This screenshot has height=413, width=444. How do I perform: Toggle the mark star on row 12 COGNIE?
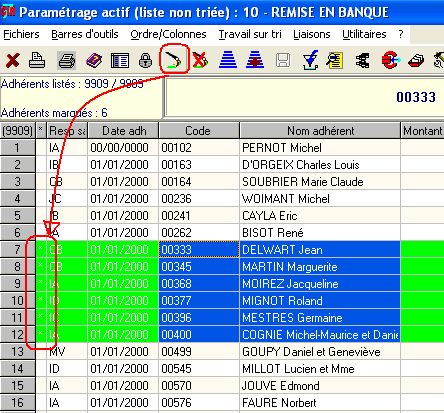coord(41,334)
